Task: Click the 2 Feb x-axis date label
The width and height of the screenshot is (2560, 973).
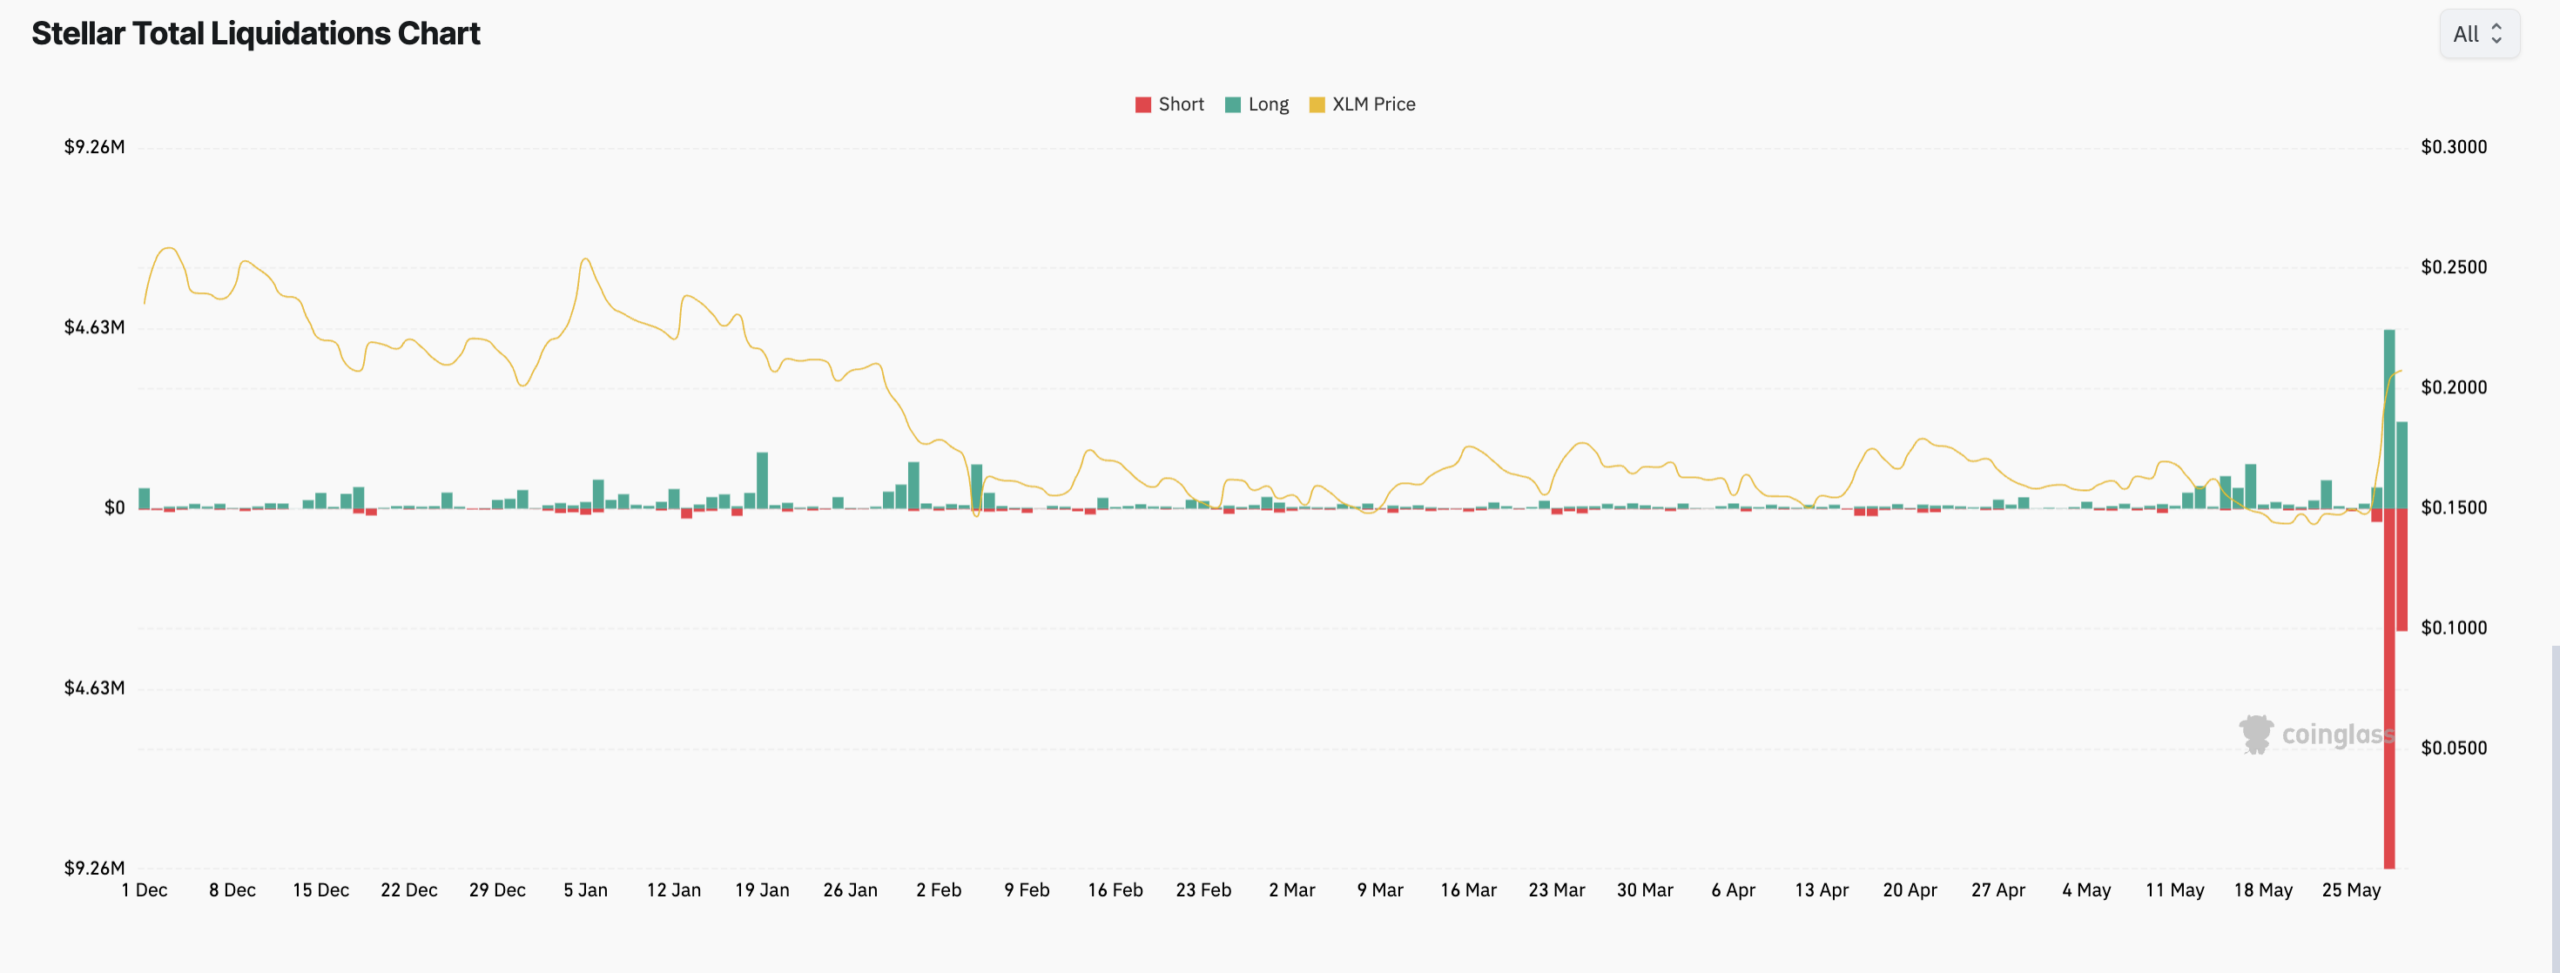Action: (x=938, y=890)
